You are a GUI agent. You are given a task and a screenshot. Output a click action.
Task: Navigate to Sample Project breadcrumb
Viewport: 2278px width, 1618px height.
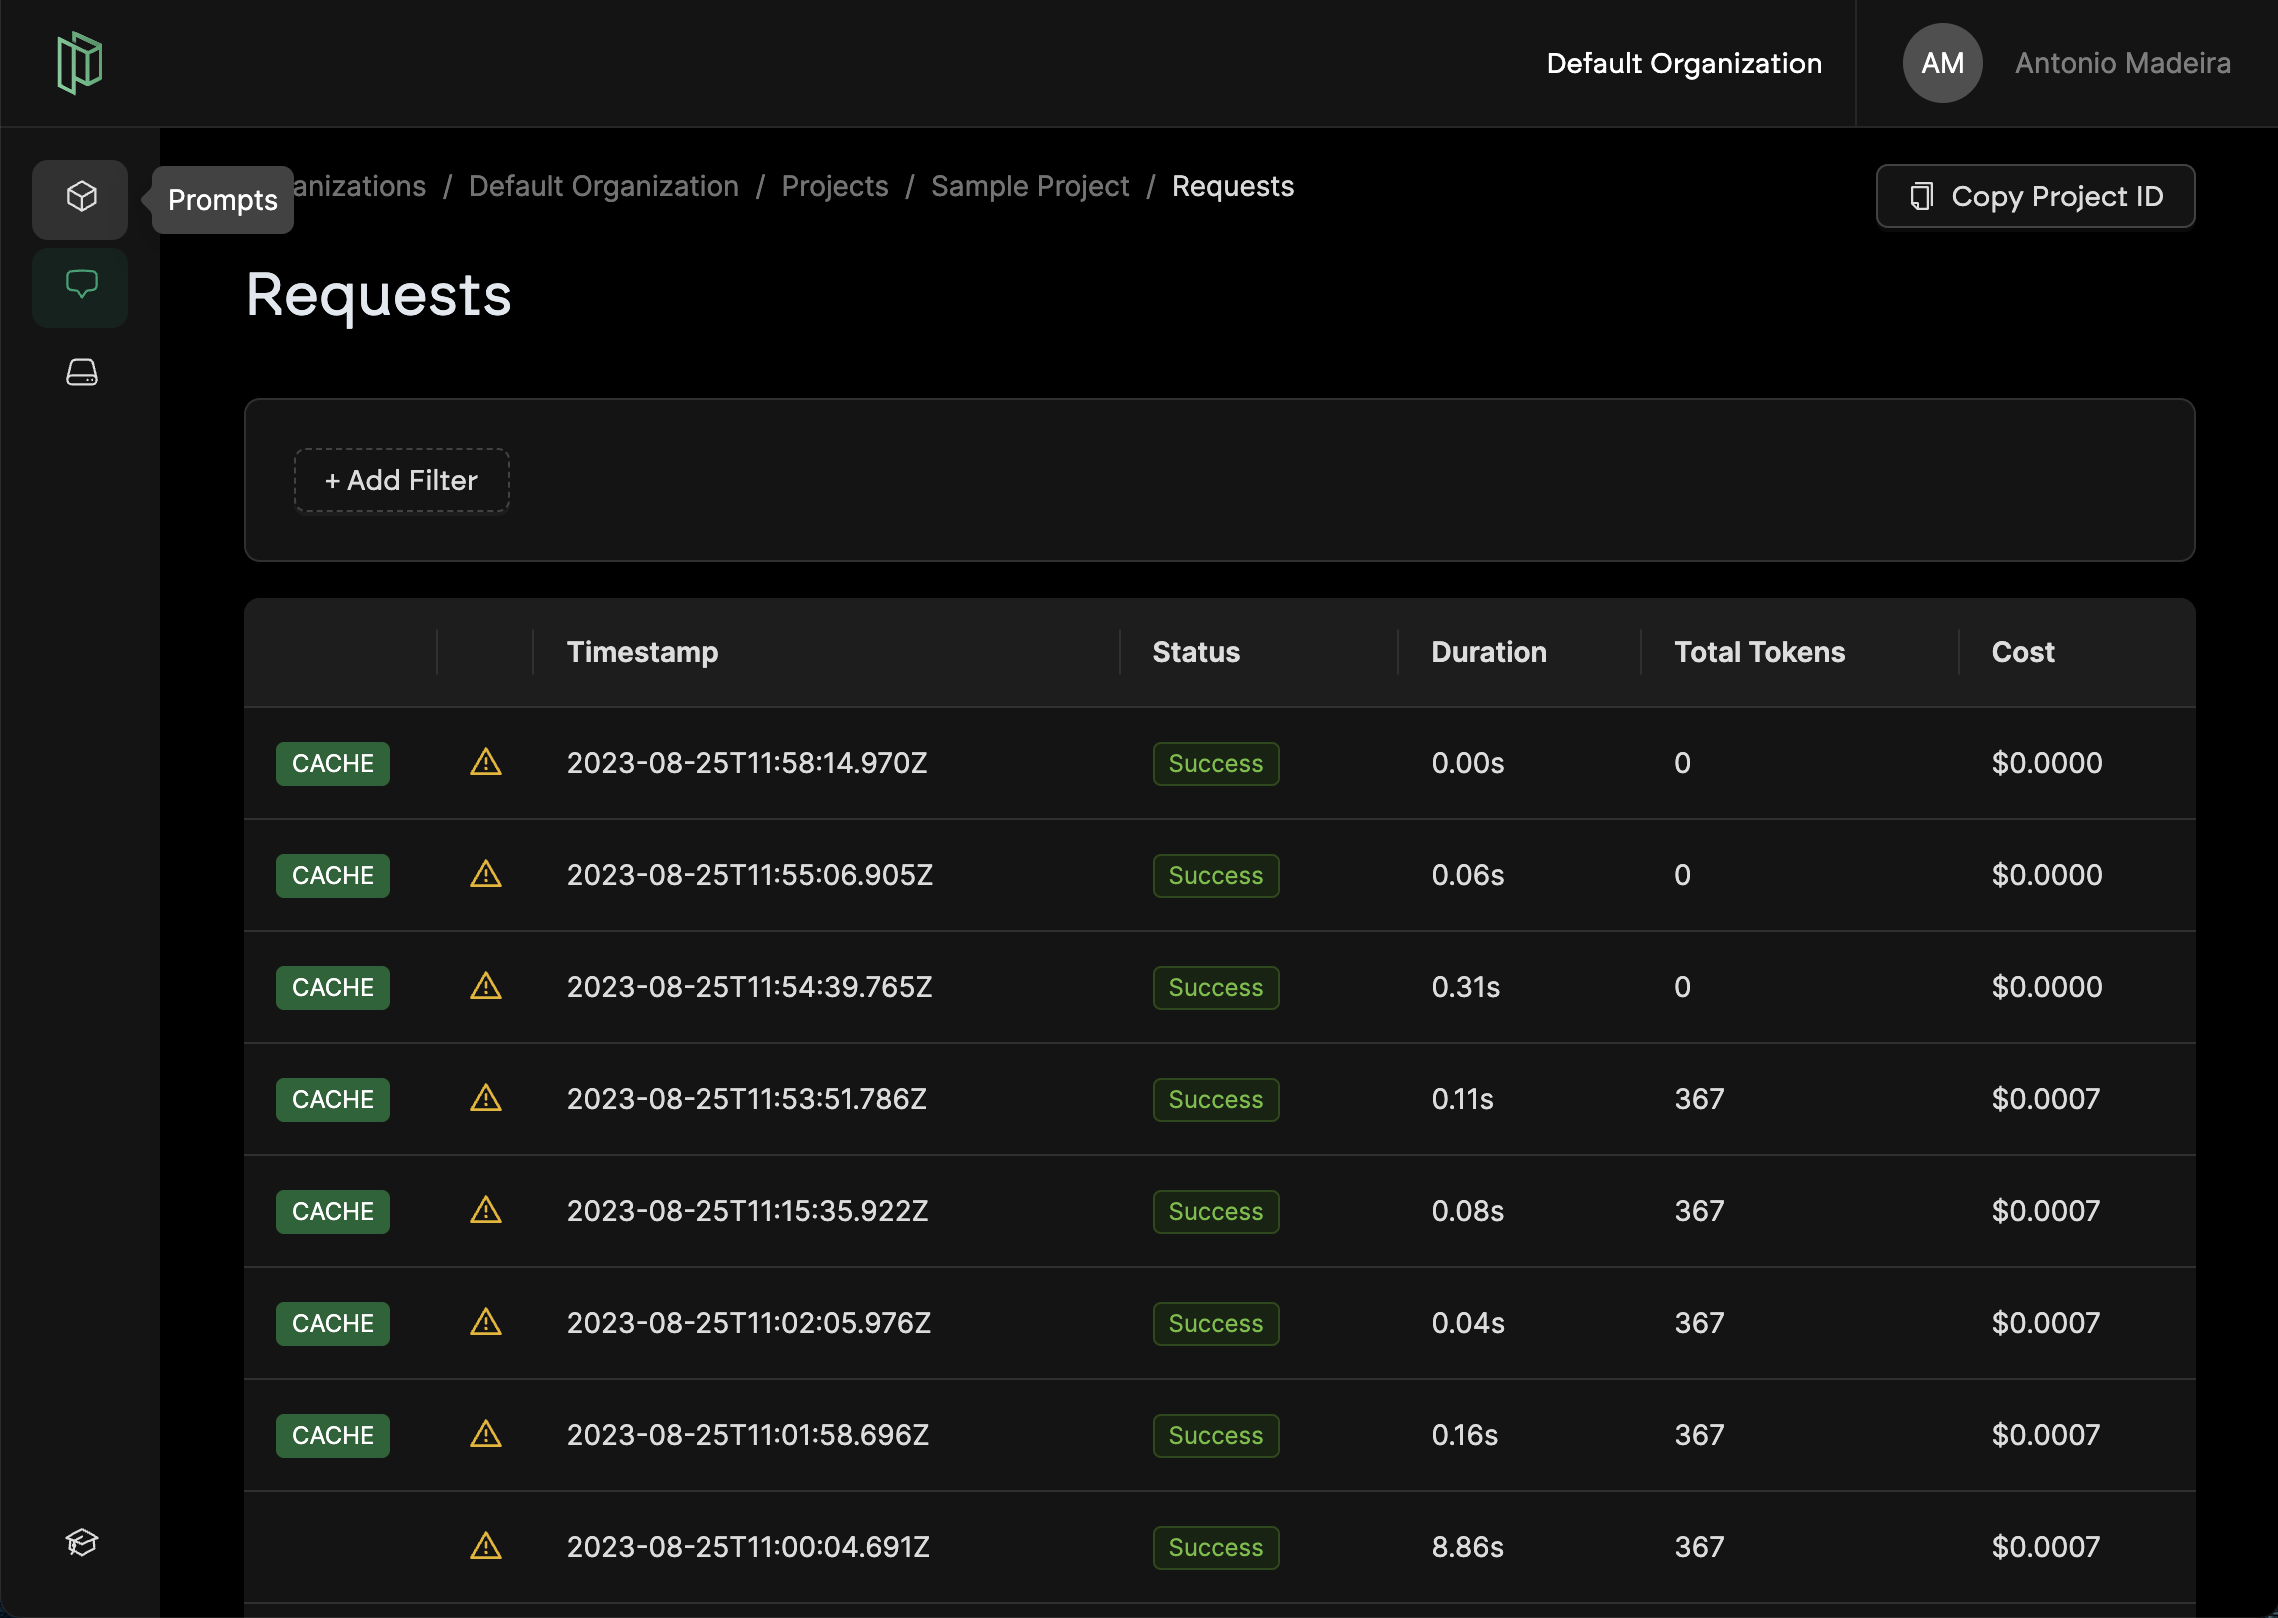[1029, 186]
